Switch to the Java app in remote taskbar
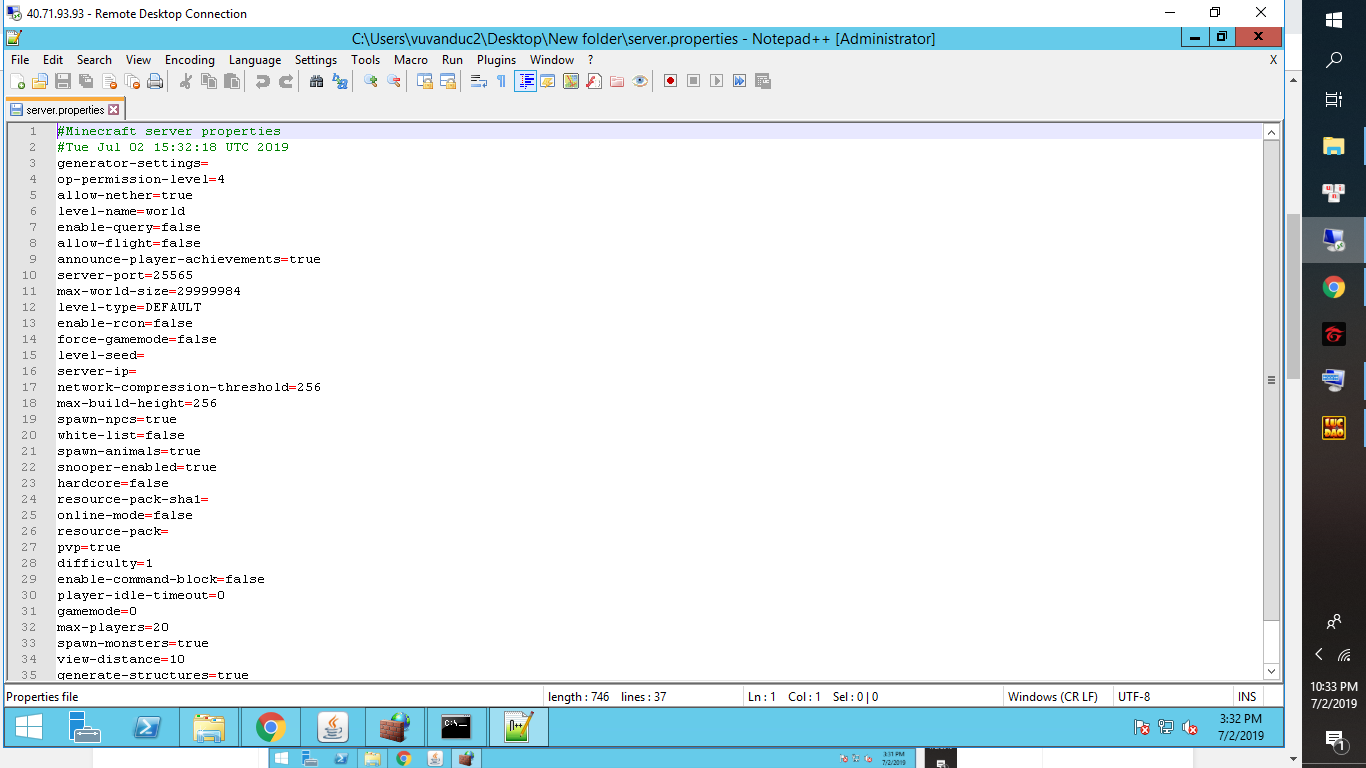Image resolution: width=1366 pixels, height=768 pixels. 333,727
